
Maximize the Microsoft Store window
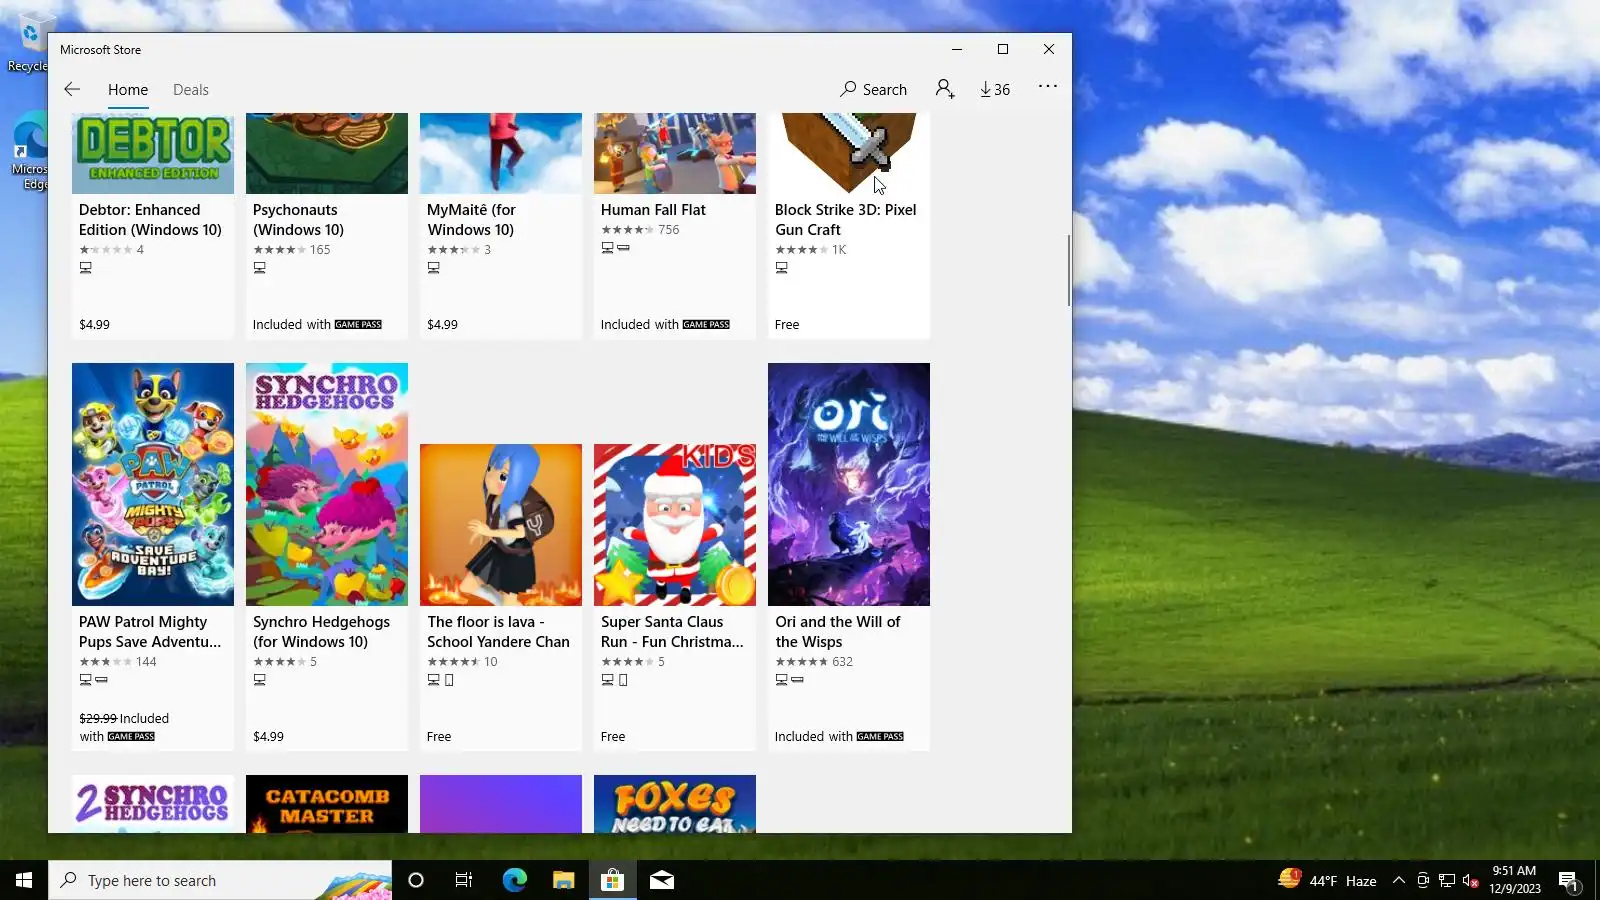[x=1003, y=49]
